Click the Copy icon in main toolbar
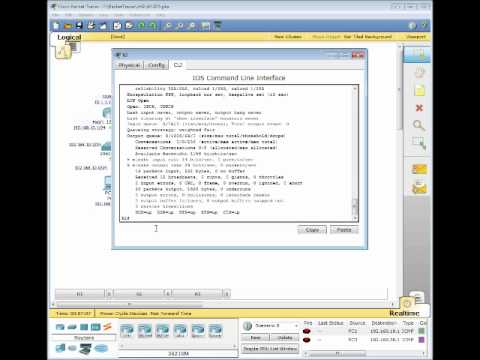 [117, 25]
